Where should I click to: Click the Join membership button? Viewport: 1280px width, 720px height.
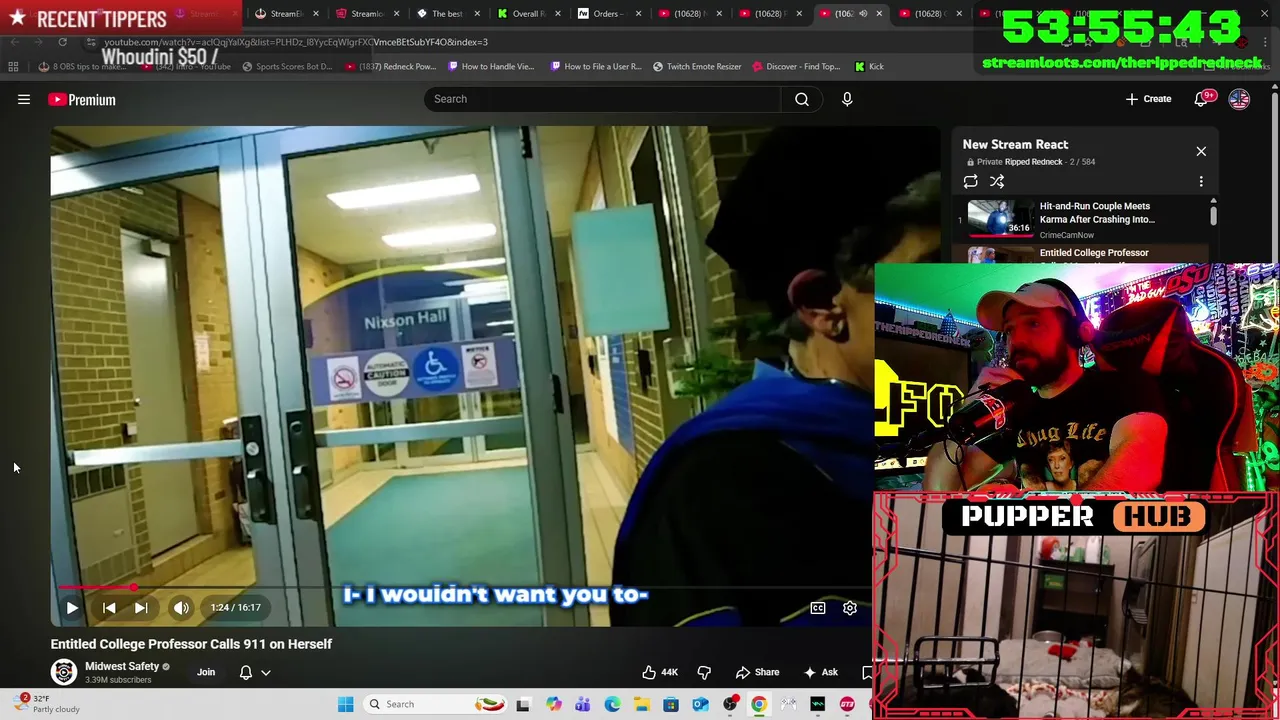point(206,672)
